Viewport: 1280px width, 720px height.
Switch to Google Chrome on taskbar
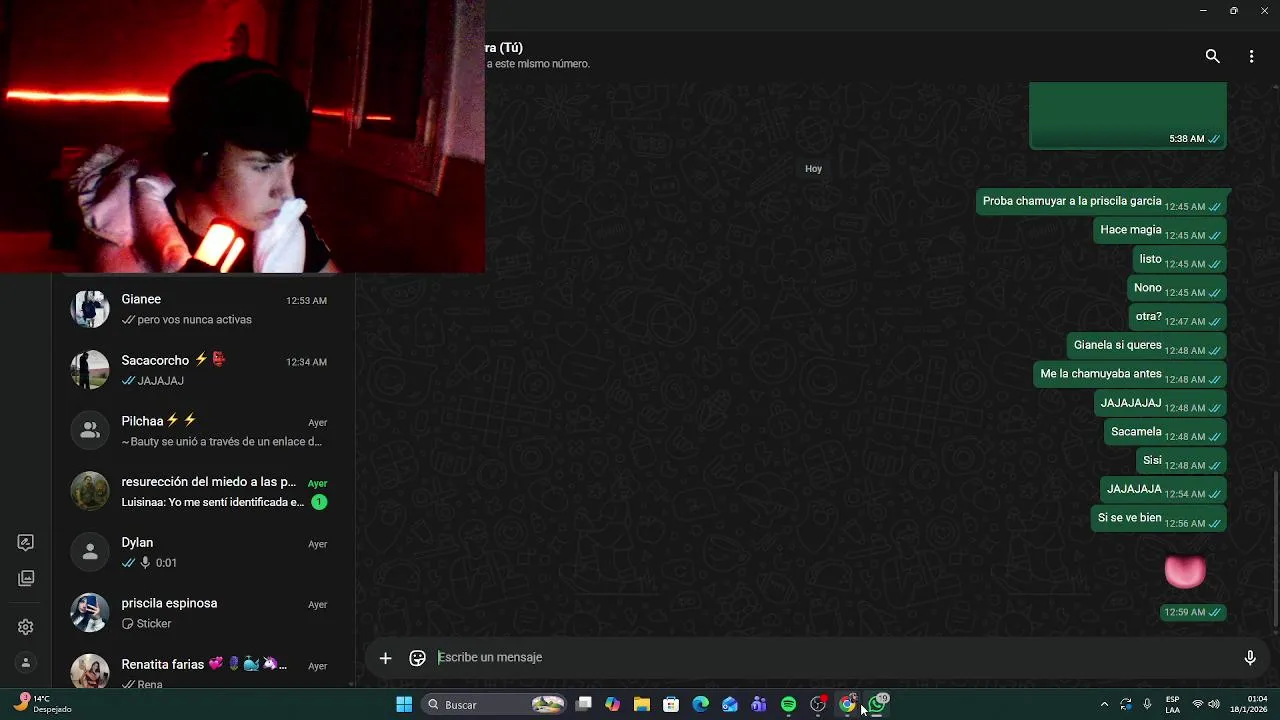coord(847,705)
